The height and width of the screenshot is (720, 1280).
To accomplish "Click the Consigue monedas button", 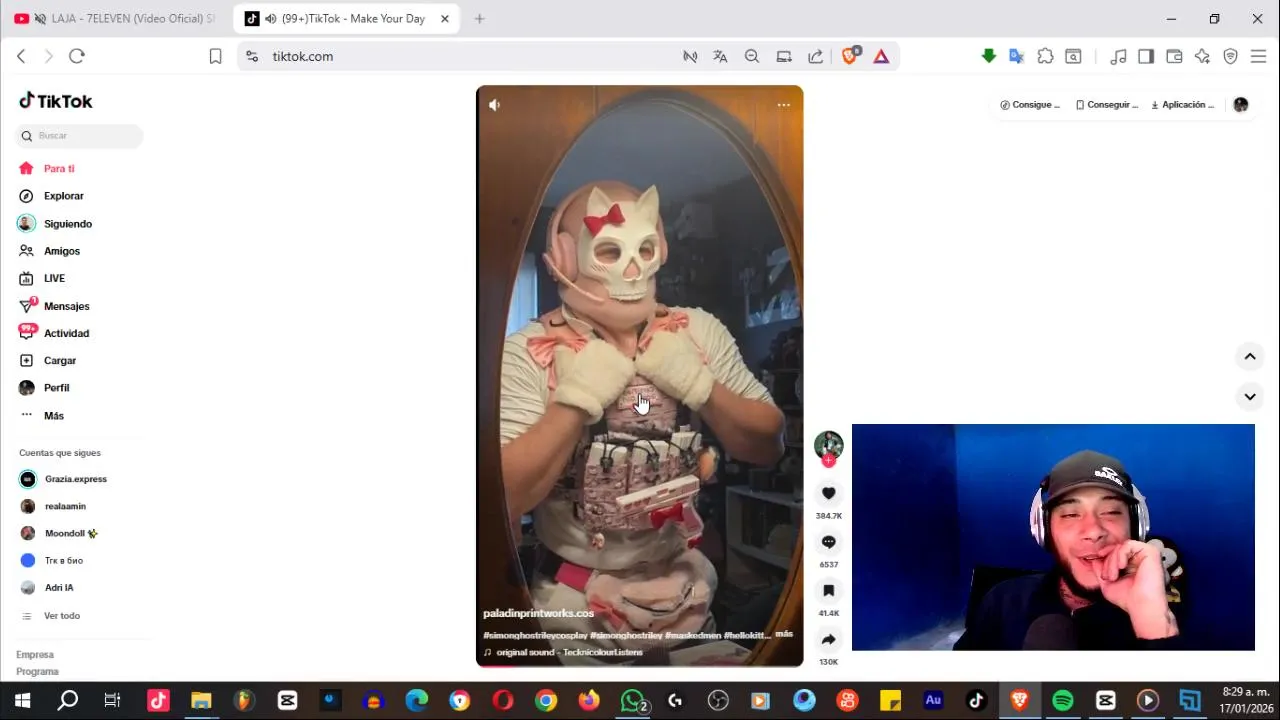I will [1030, 104].
